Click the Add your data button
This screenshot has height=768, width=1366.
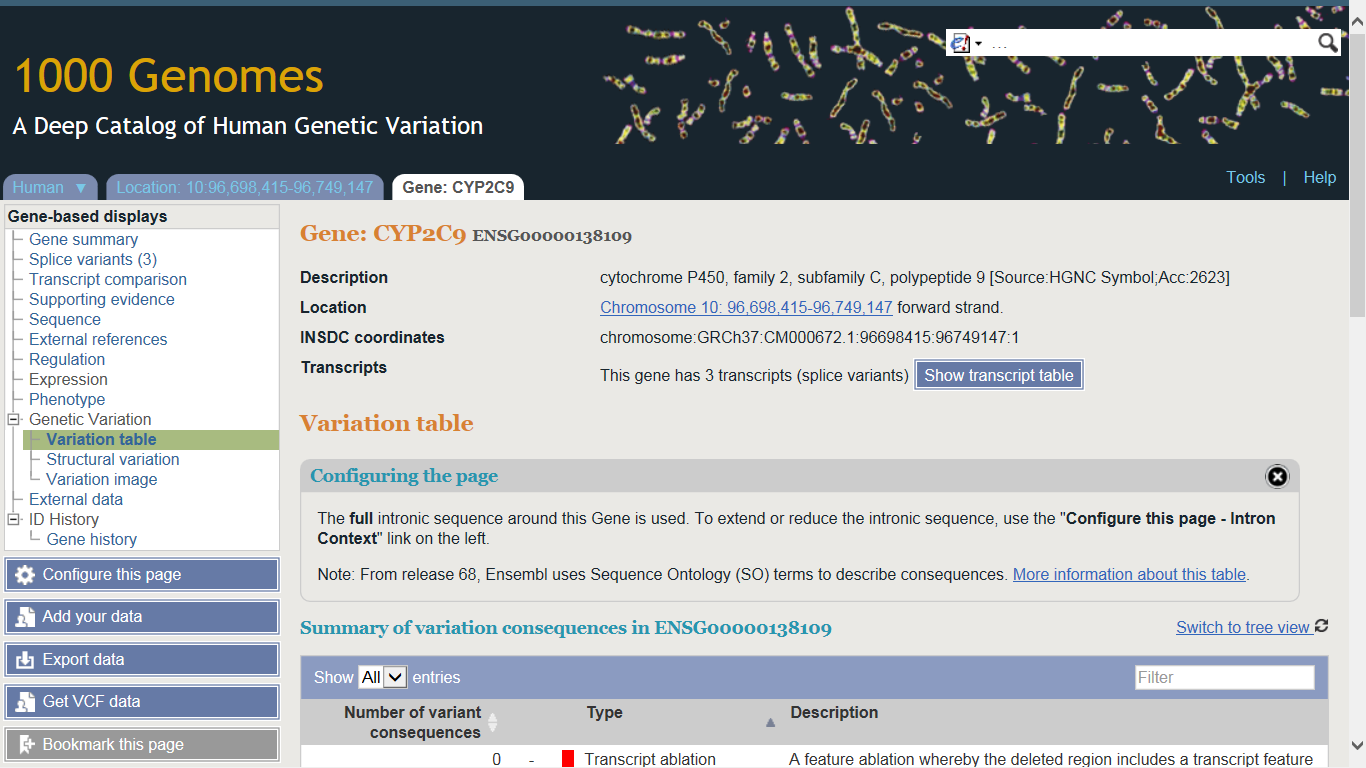pyautogui.click(x=142, y=617)
